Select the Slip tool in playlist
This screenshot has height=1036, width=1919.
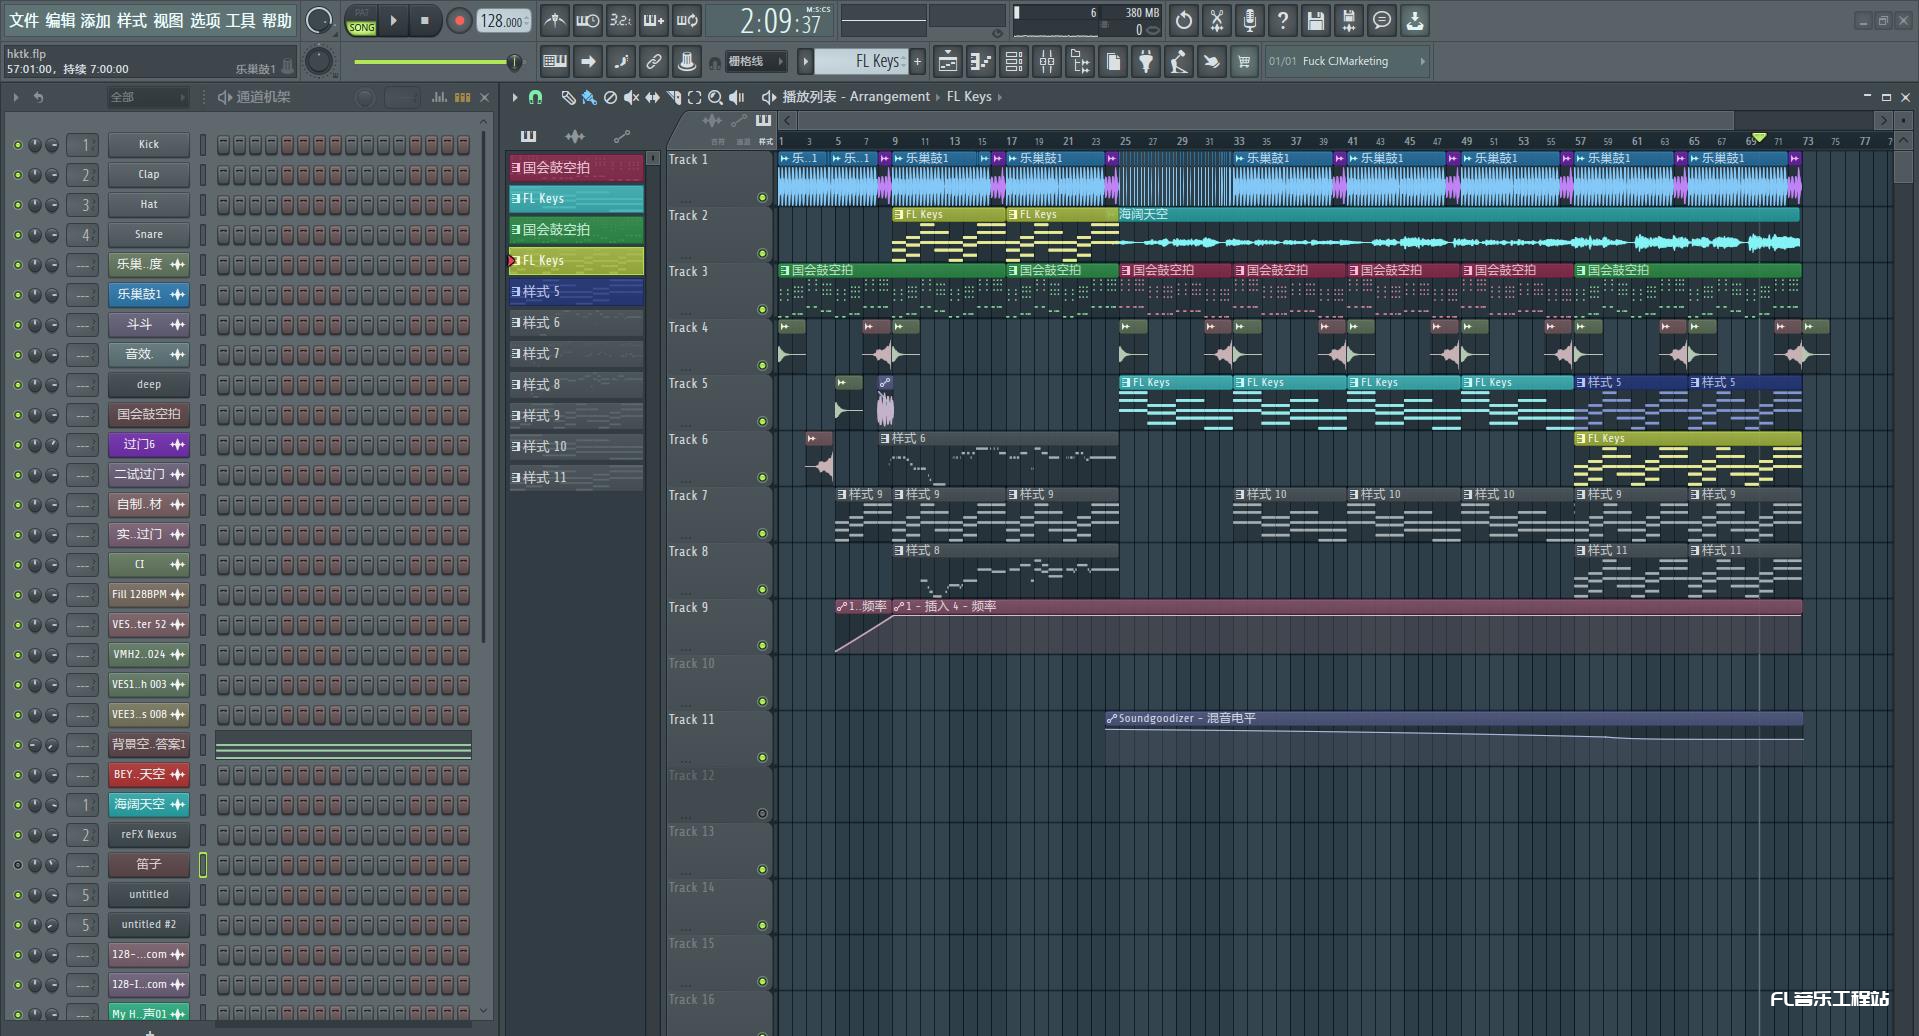point(652,97)
